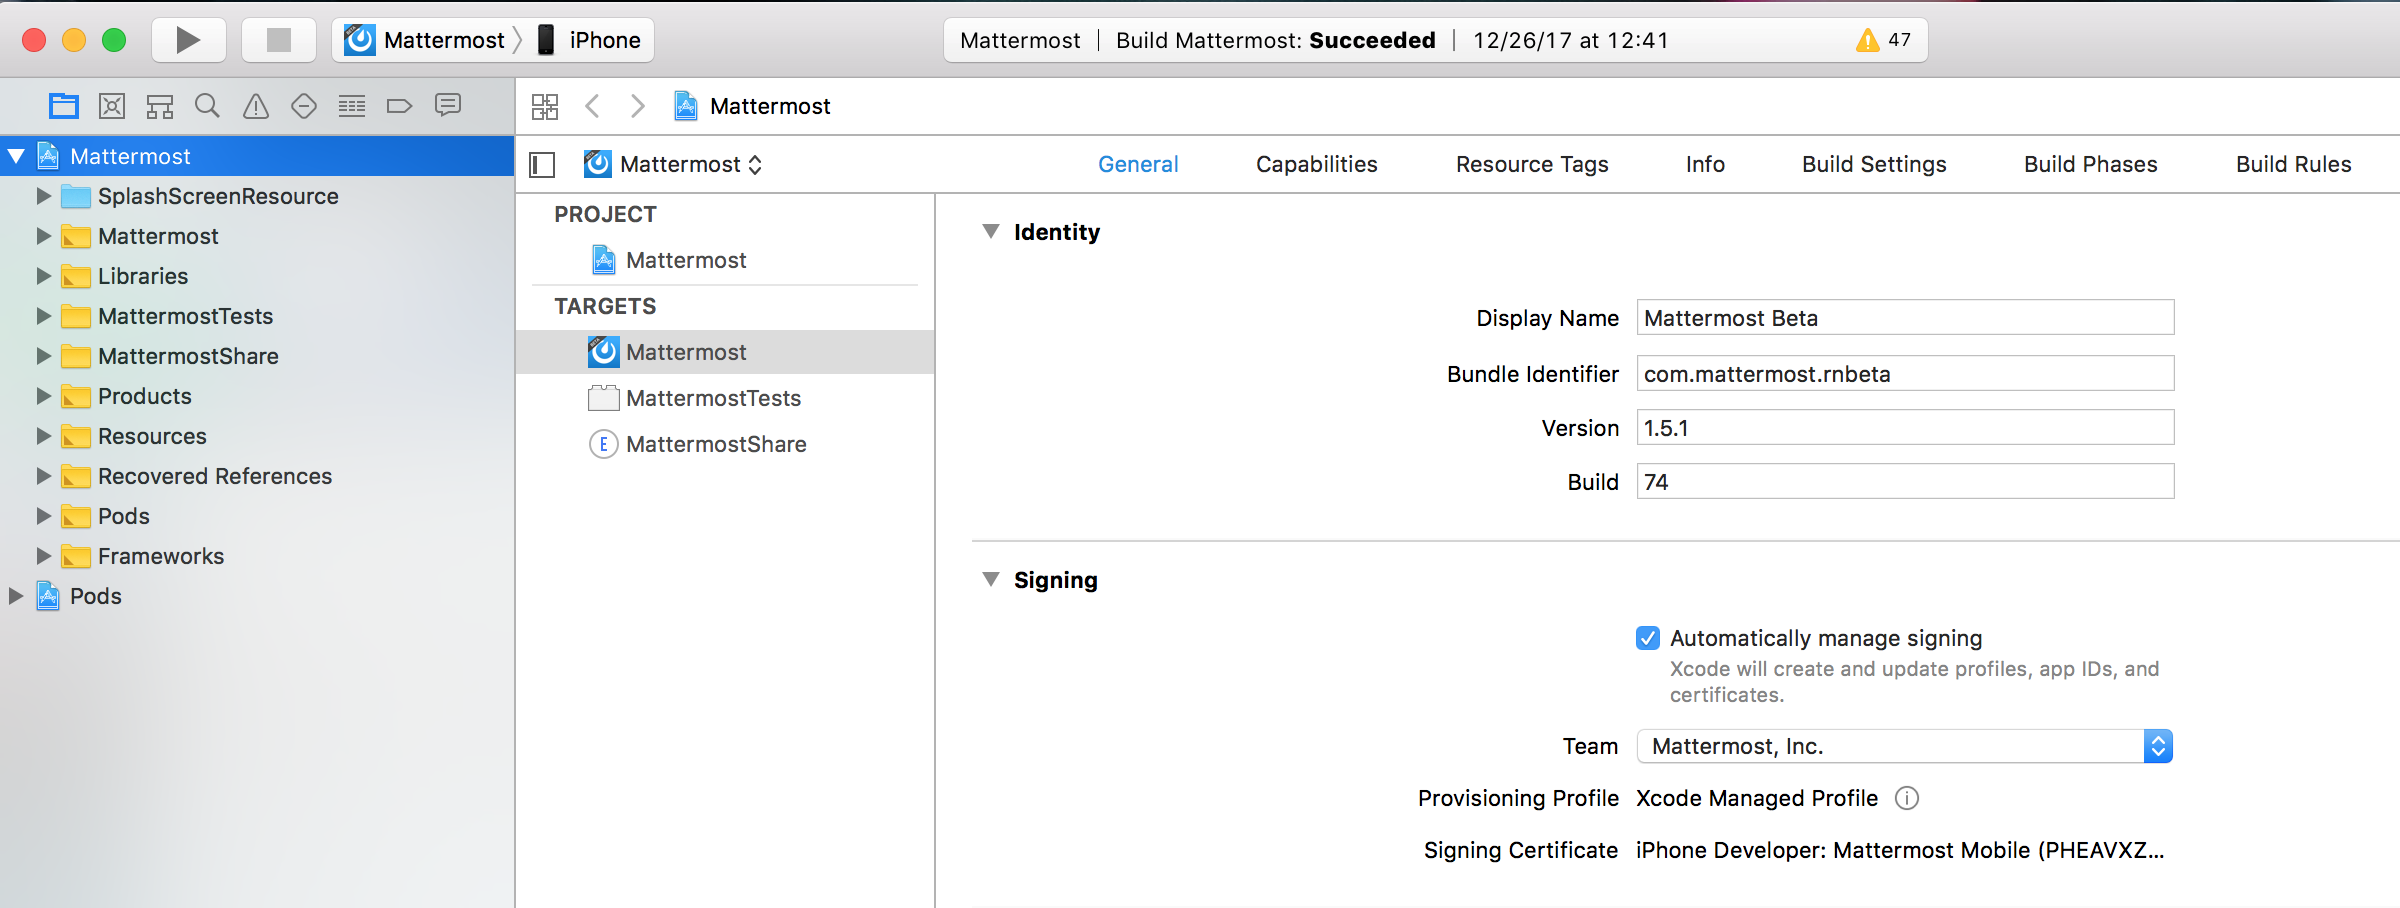Screen dimensions: 2400x908
Task: Click the yellow warning count indicator
Action: (x=1883, y=40)
